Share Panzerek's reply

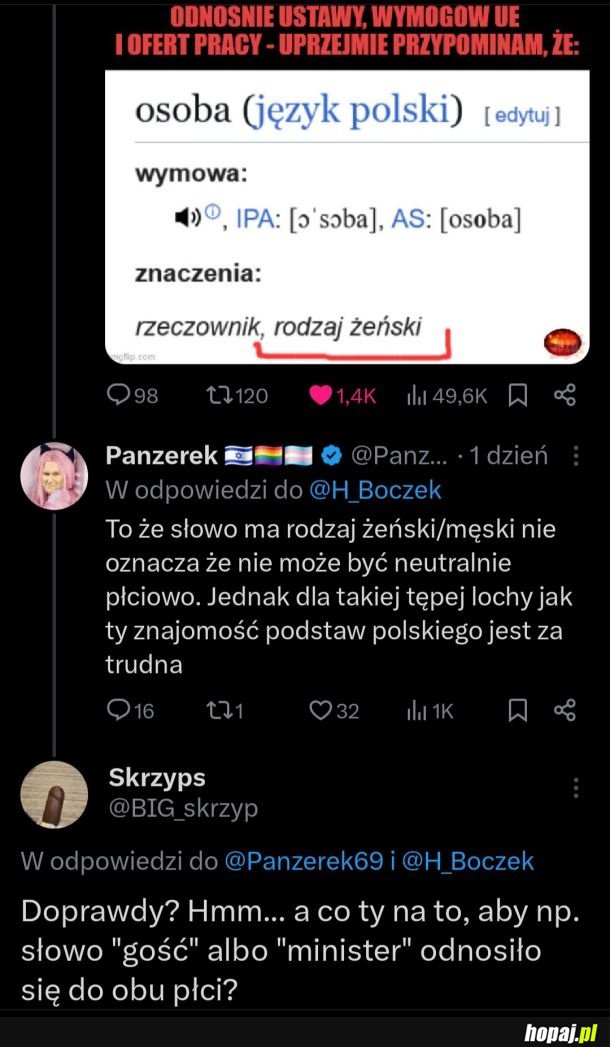click(565, 711)
